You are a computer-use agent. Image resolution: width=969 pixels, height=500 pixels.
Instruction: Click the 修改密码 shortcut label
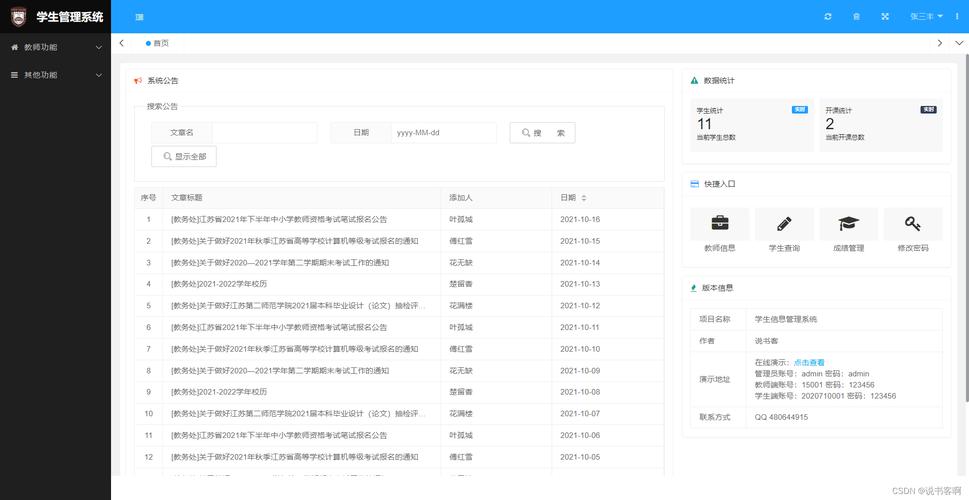(913, 248)
